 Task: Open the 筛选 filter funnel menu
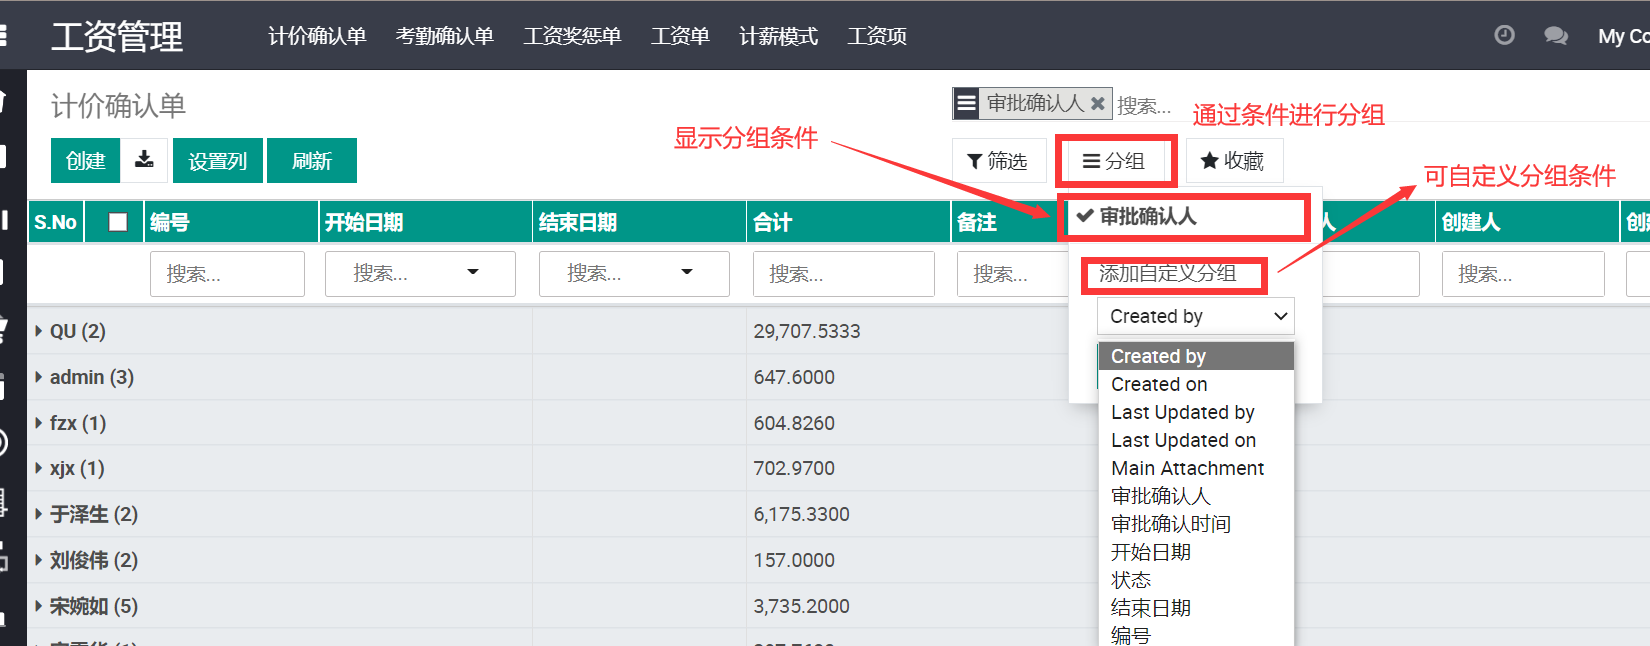998,161
